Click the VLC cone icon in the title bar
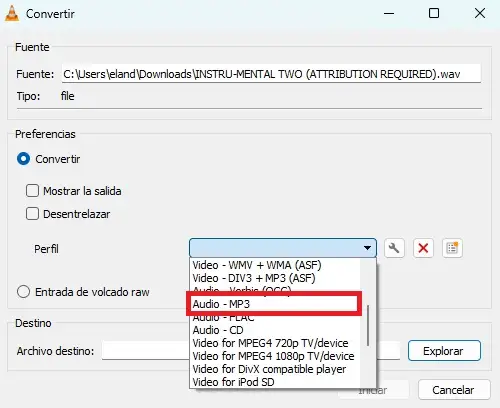Viewport: 500px width, 408px height. click(12, 14)
